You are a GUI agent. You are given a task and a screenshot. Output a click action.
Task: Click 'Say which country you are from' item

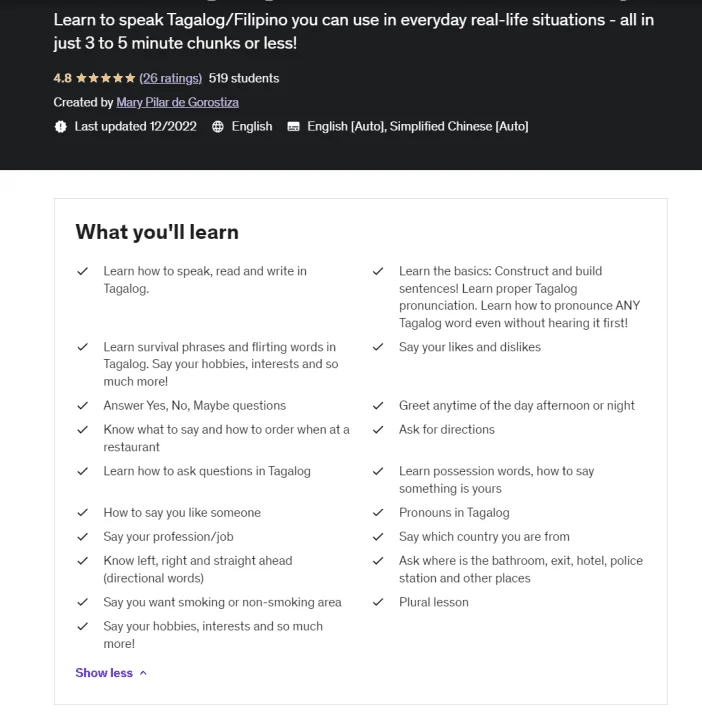[484, 536]
